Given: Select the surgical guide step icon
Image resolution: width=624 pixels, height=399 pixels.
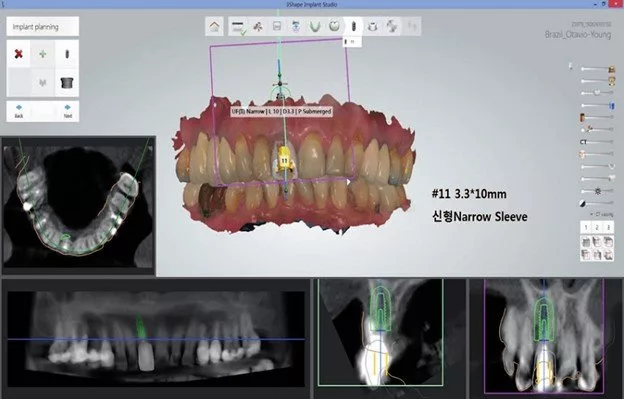Looking at the screenshot, I should 372,27.
